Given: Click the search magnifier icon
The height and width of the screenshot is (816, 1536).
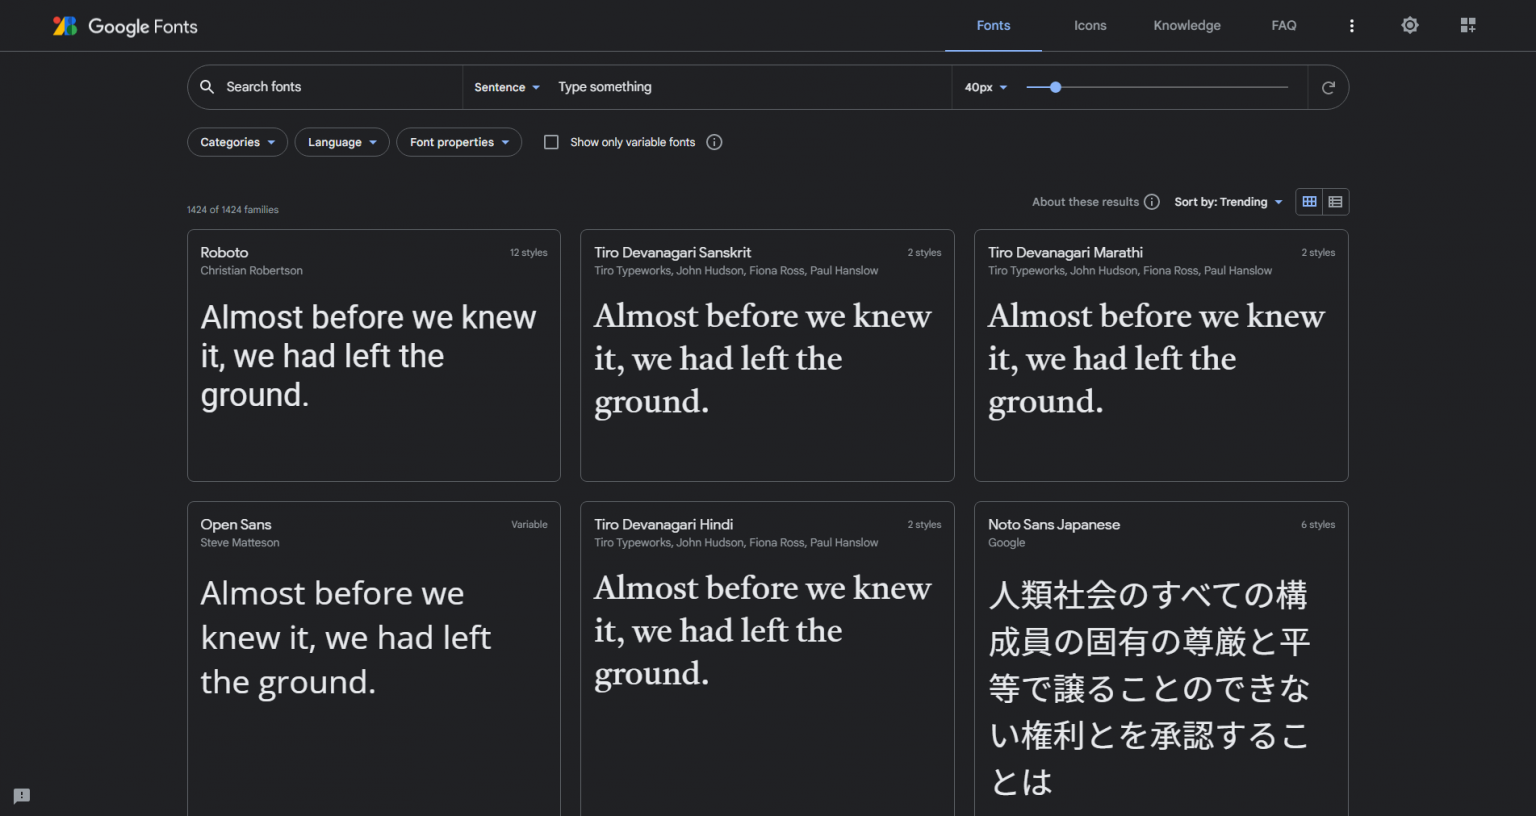Looking at the screenshot, I should coord(207,87).
